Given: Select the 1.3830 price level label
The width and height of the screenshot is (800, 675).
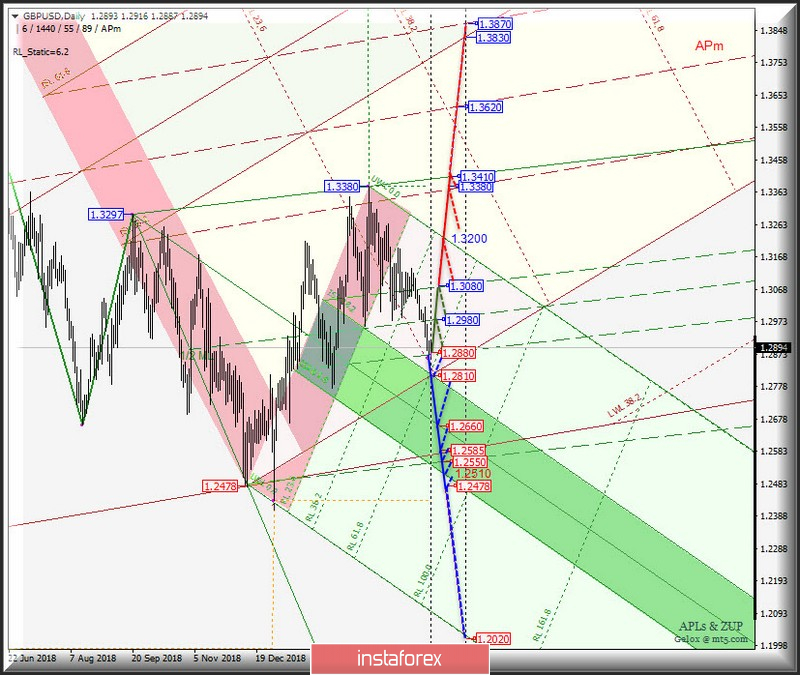Looking at the screenshot, I should [x=493, y=37].
